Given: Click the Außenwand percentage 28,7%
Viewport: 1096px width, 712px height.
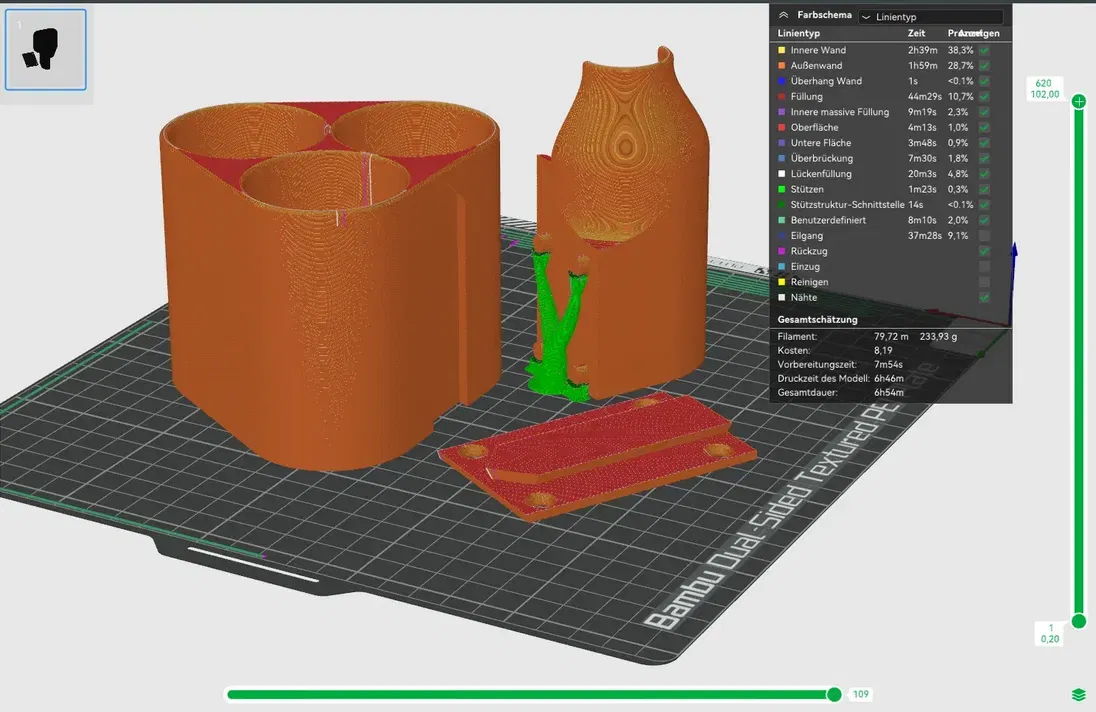Looking at the screenshot, I should tap(960, 66).
